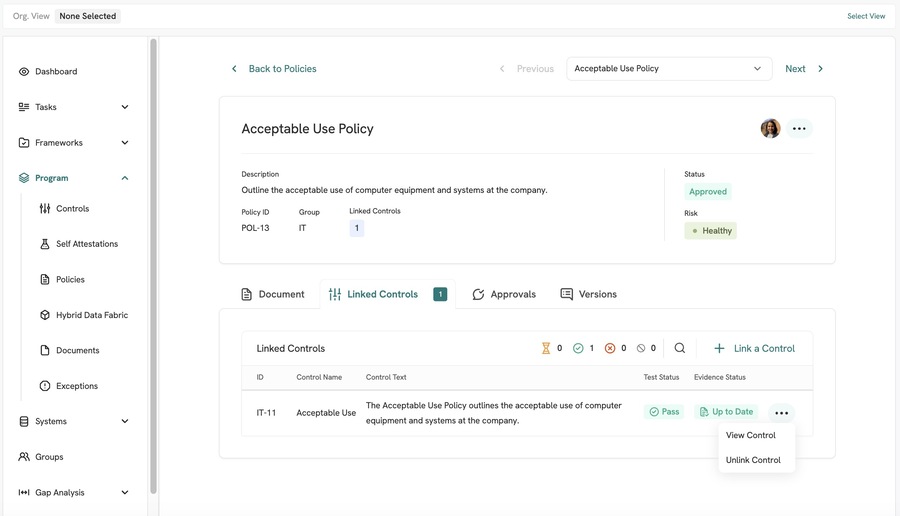Viewport: 900px width, 516px height.
Task: Click the IT-11 row three-dot menu
Action: [781, 413]
